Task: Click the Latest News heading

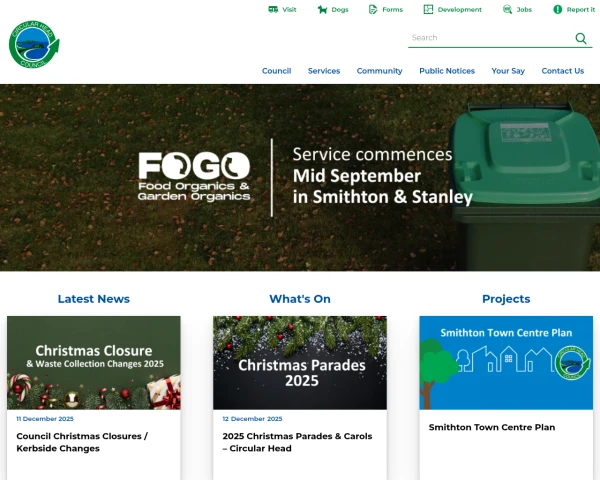Action: coord(94,299)
